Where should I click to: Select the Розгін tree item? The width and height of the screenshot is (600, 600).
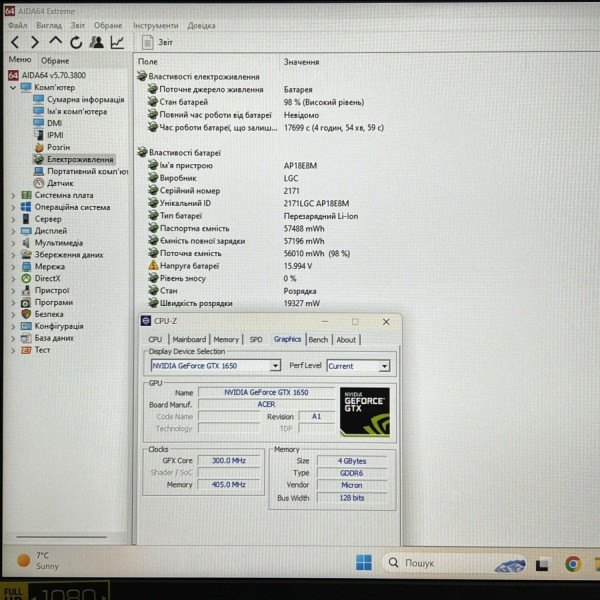click(52, 147)
